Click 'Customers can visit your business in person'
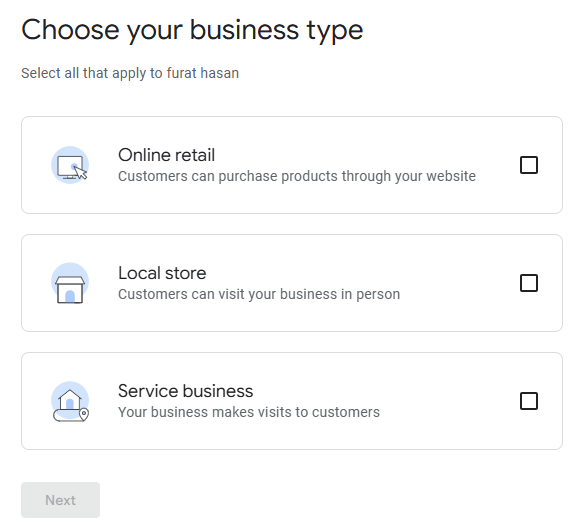583x530 pixels. [x=259, y=294]
